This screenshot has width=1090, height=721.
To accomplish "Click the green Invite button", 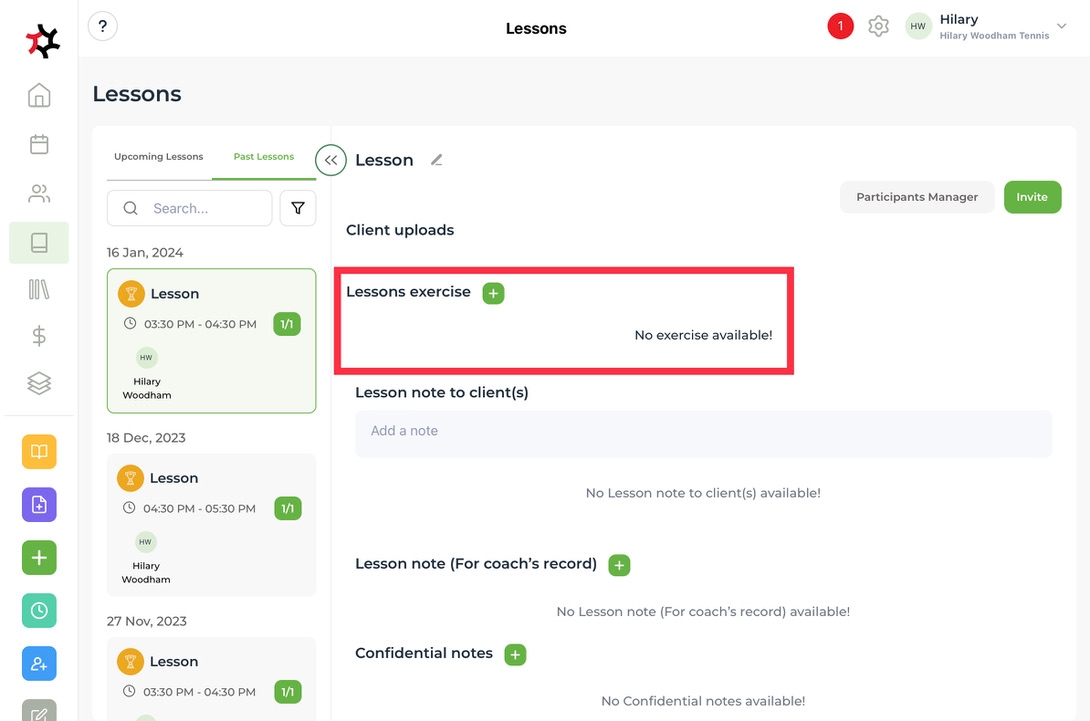I will pyautogui.click(x=1032, y=197).
